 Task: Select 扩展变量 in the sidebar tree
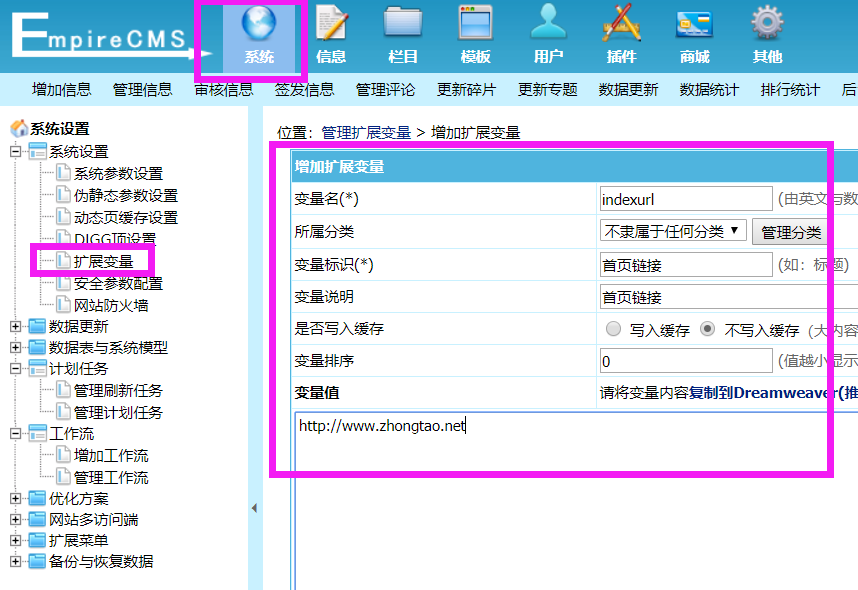[x=103, y=261]
